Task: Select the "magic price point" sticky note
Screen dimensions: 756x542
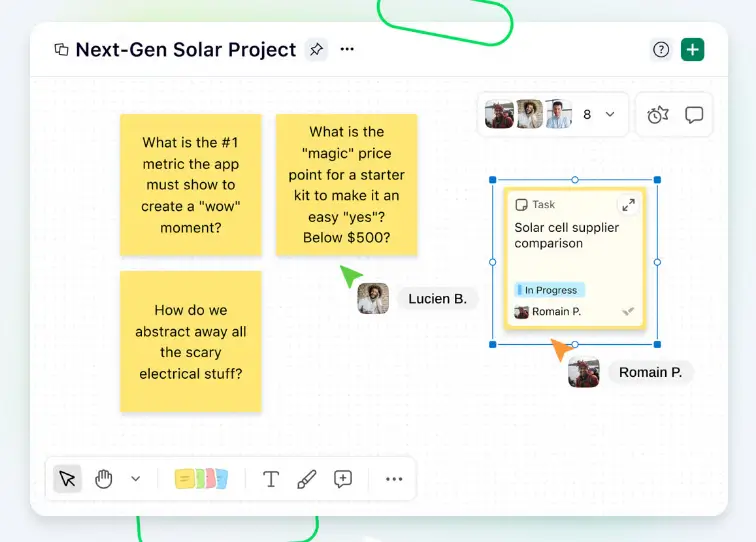Action: click(x=347, y=185)
